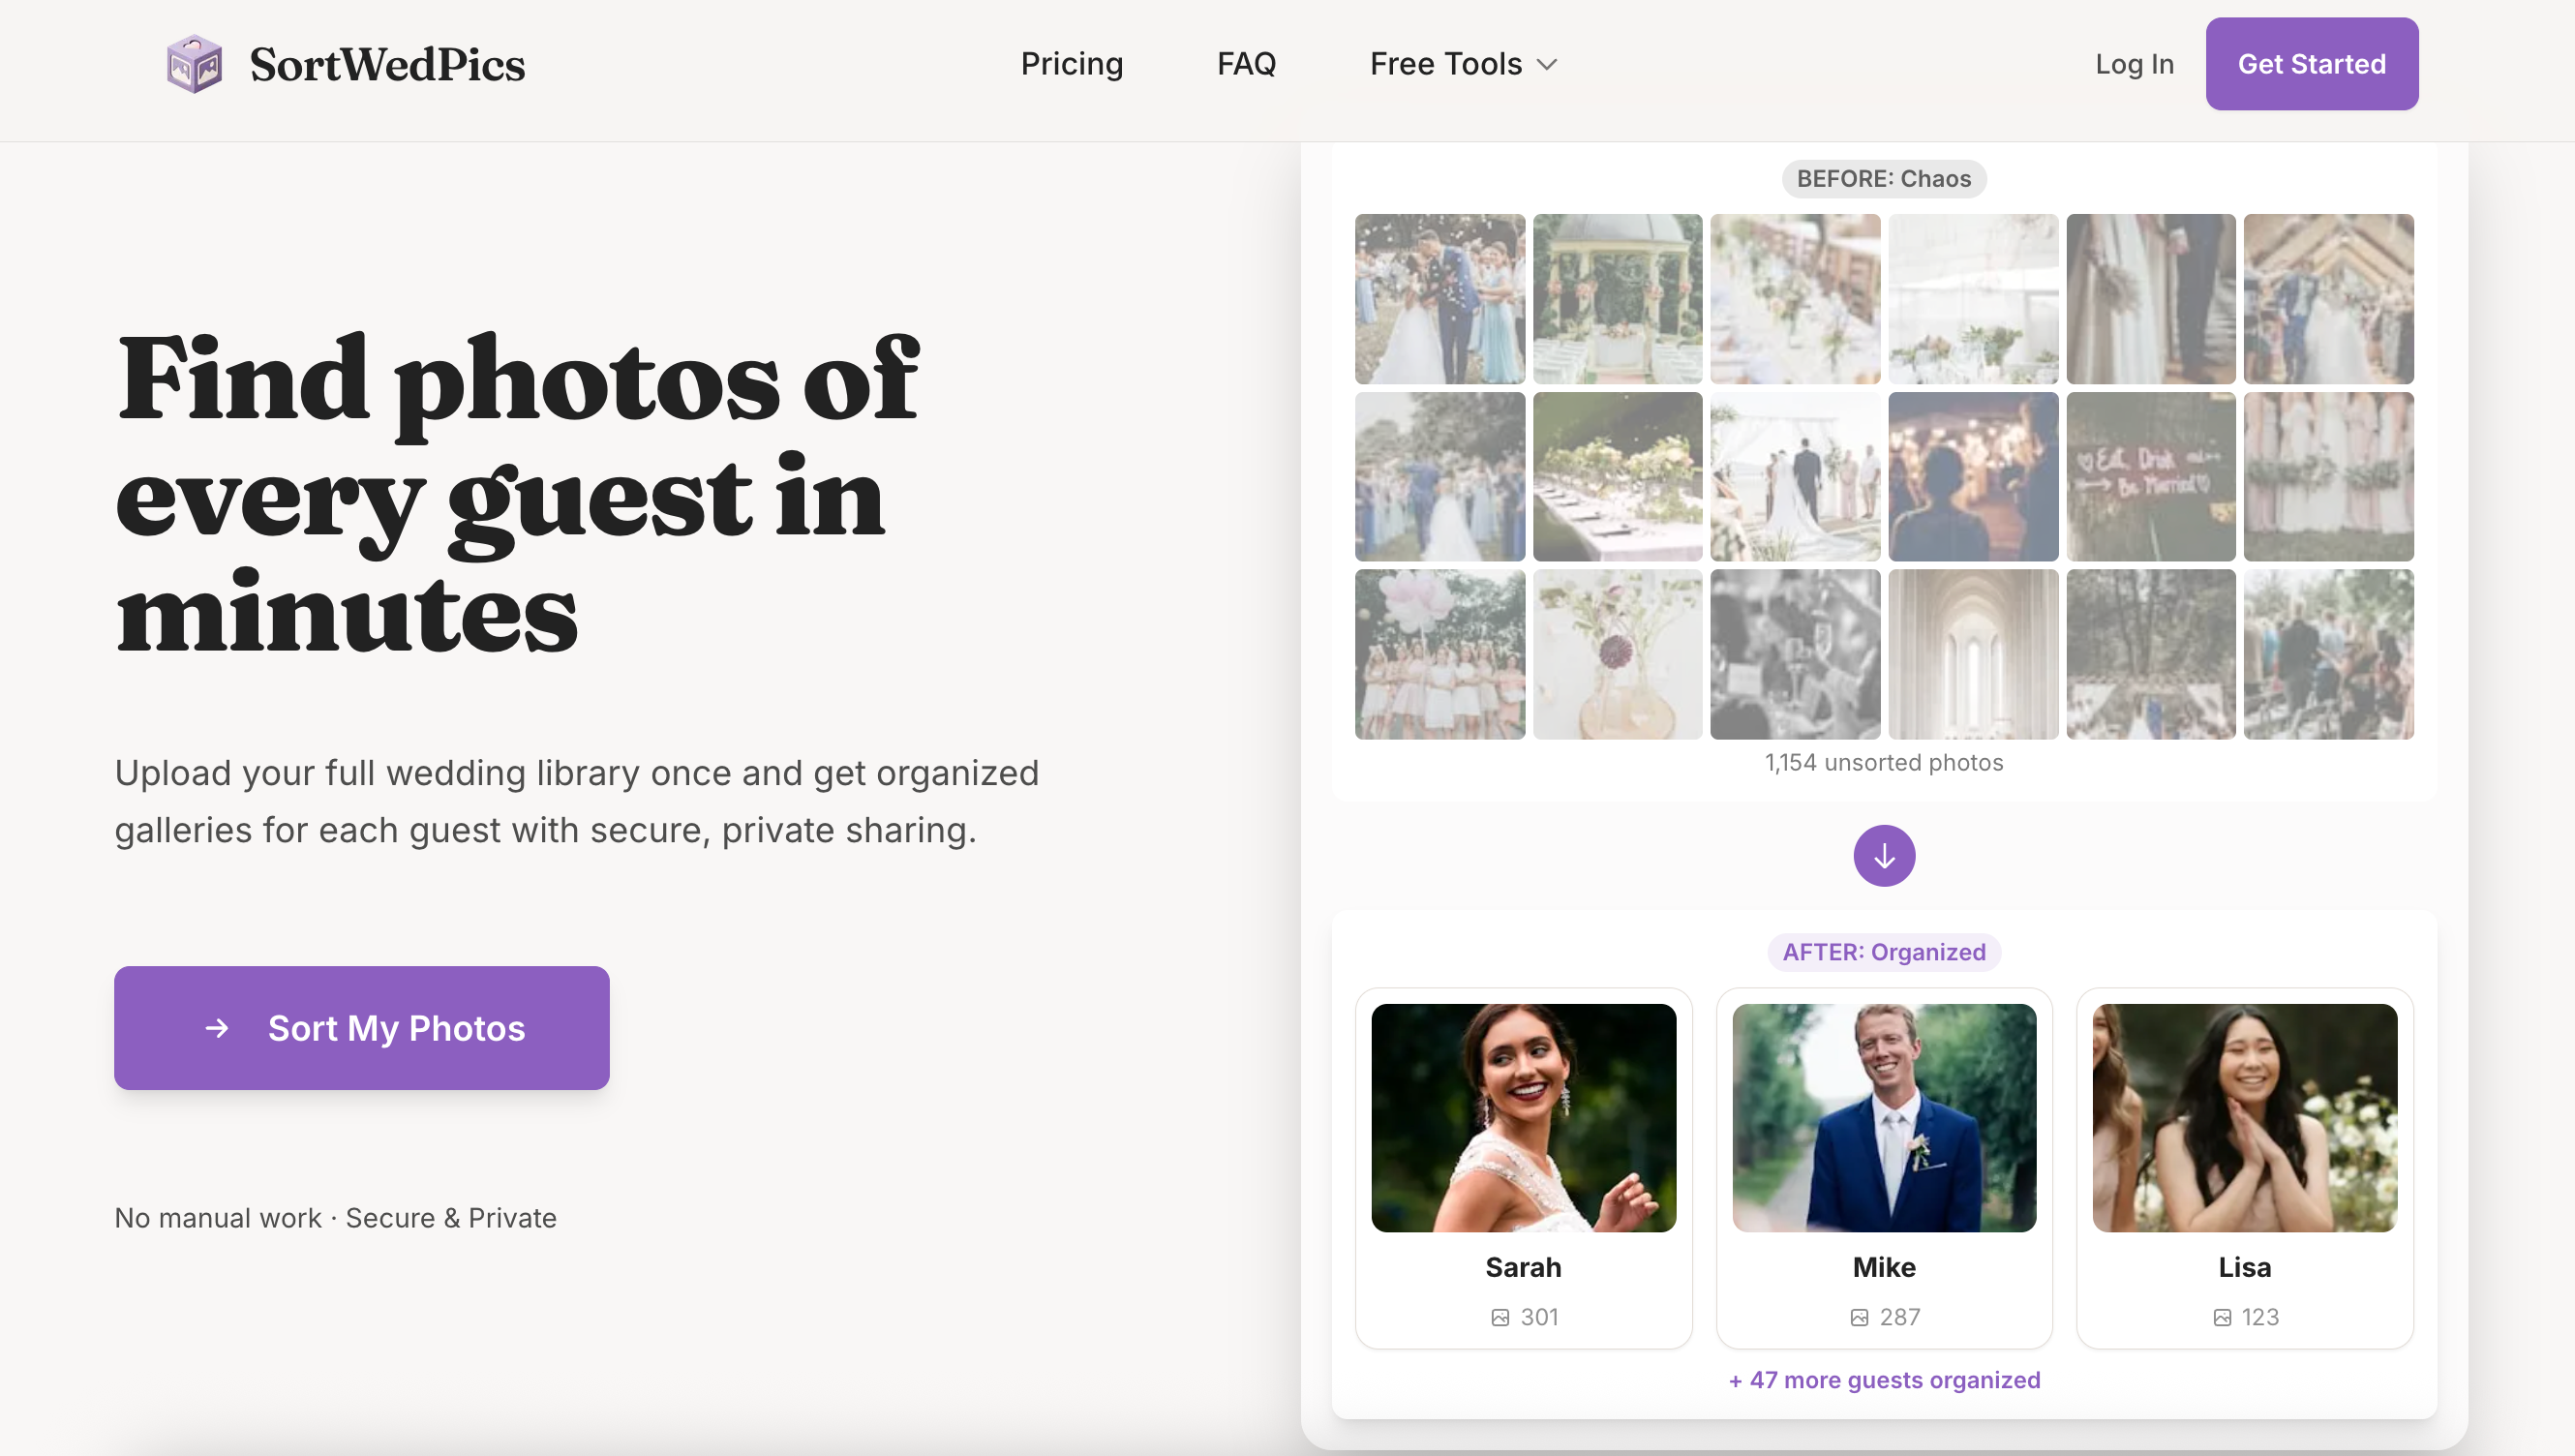The height and width of the screenshot is (1456, 2575).
Task: Click the SortWedPics brand name
Action: (x=387, y=64)
